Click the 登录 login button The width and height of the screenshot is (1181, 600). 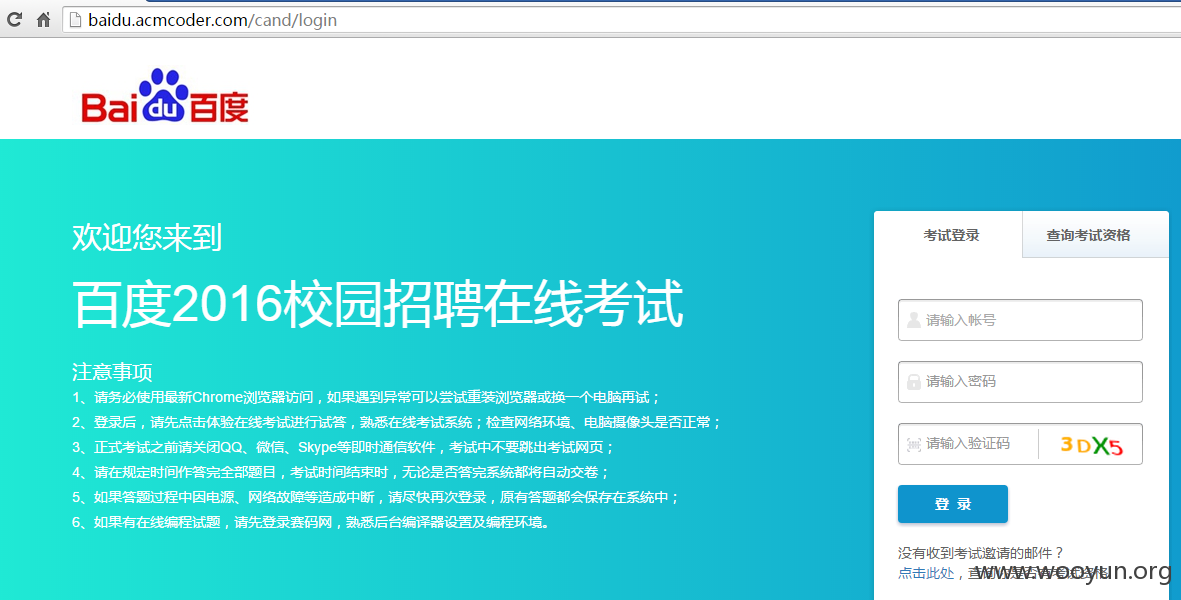(952, 504)
